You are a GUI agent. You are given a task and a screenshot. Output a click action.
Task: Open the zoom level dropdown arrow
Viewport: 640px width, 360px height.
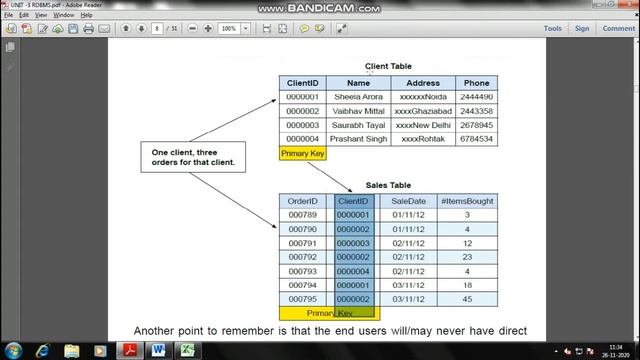246,29
